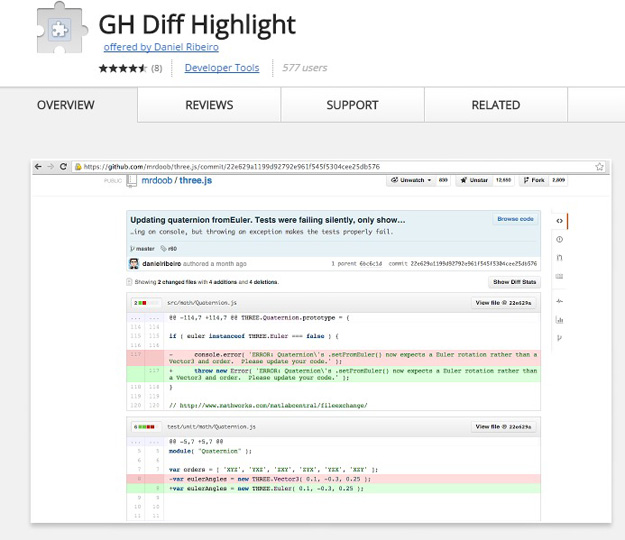This screenshot has width=625, height=540.
Task: Click the mathworks.com comment line
Action: tap(268, 406)
